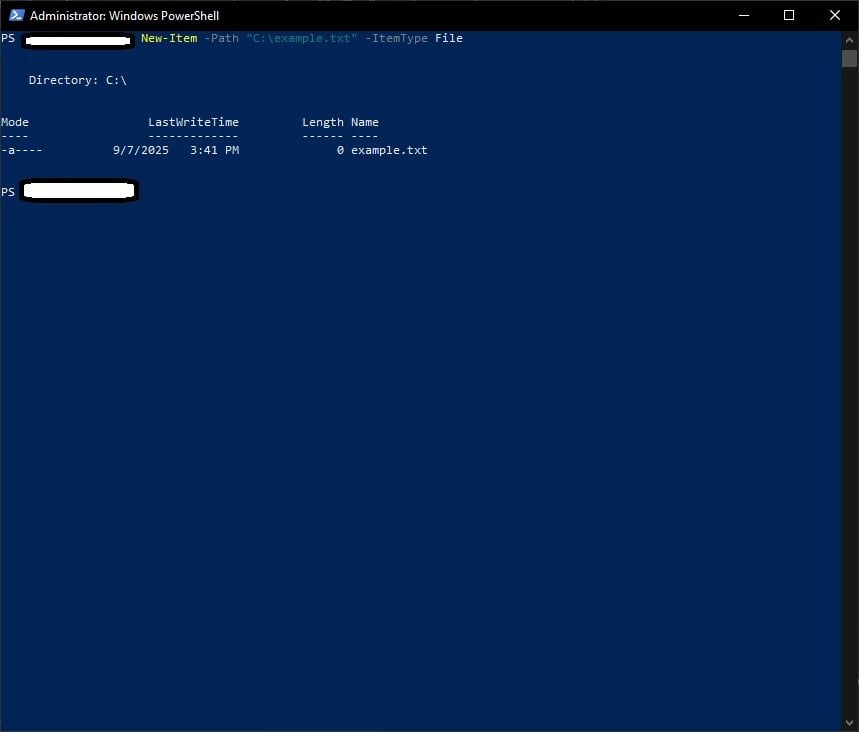Click the window title text

(x=124, y=16)
